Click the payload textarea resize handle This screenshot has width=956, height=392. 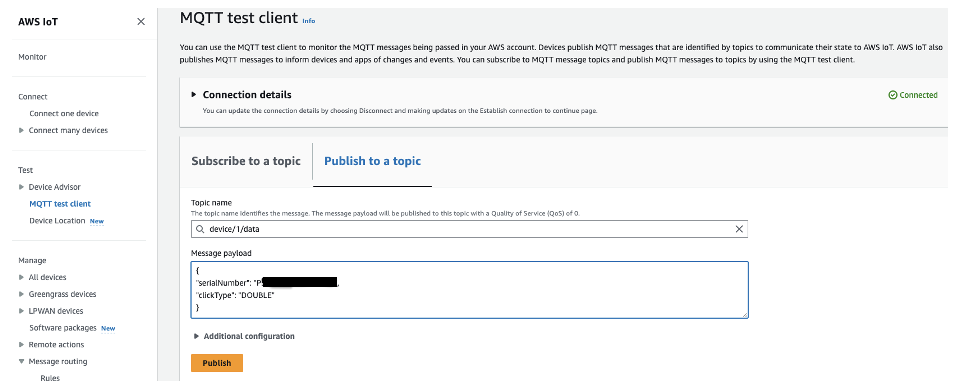tap(744, 315)
